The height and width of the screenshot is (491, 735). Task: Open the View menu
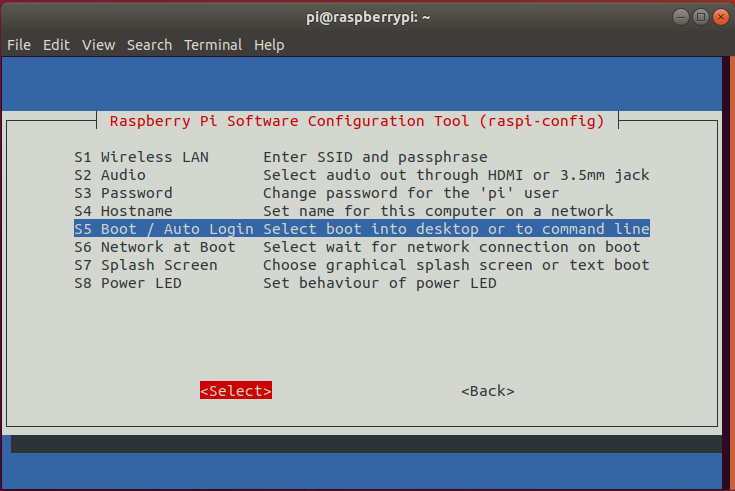point(98,45)
